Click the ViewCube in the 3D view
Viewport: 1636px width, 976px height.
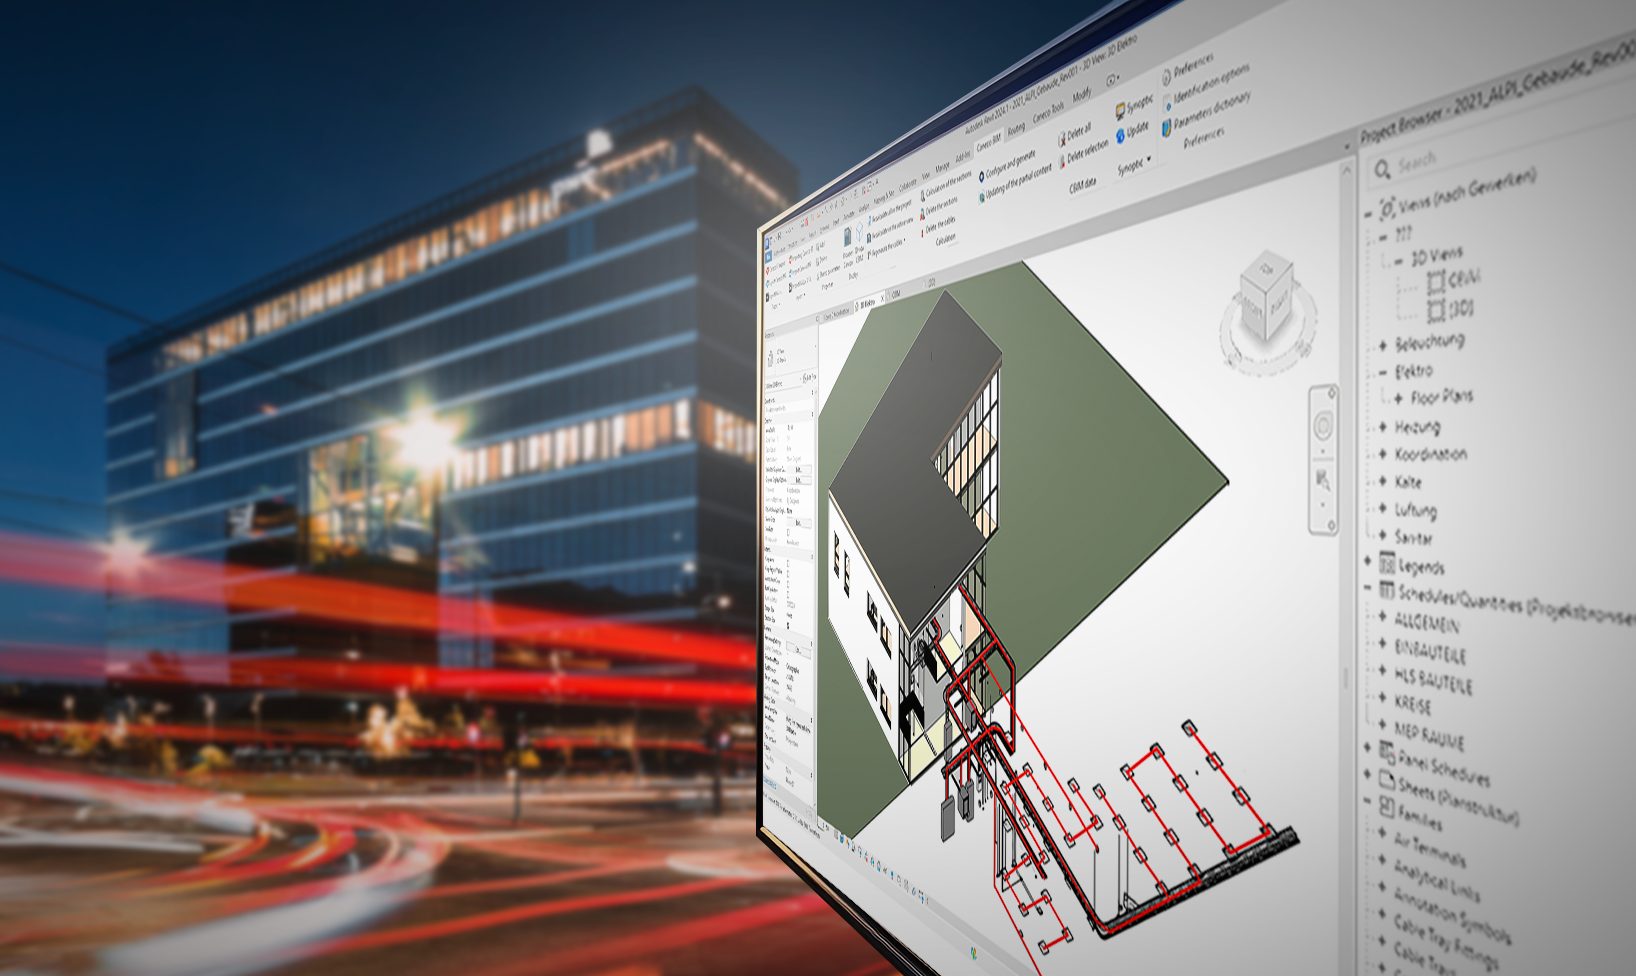[x=1266, y=293]
